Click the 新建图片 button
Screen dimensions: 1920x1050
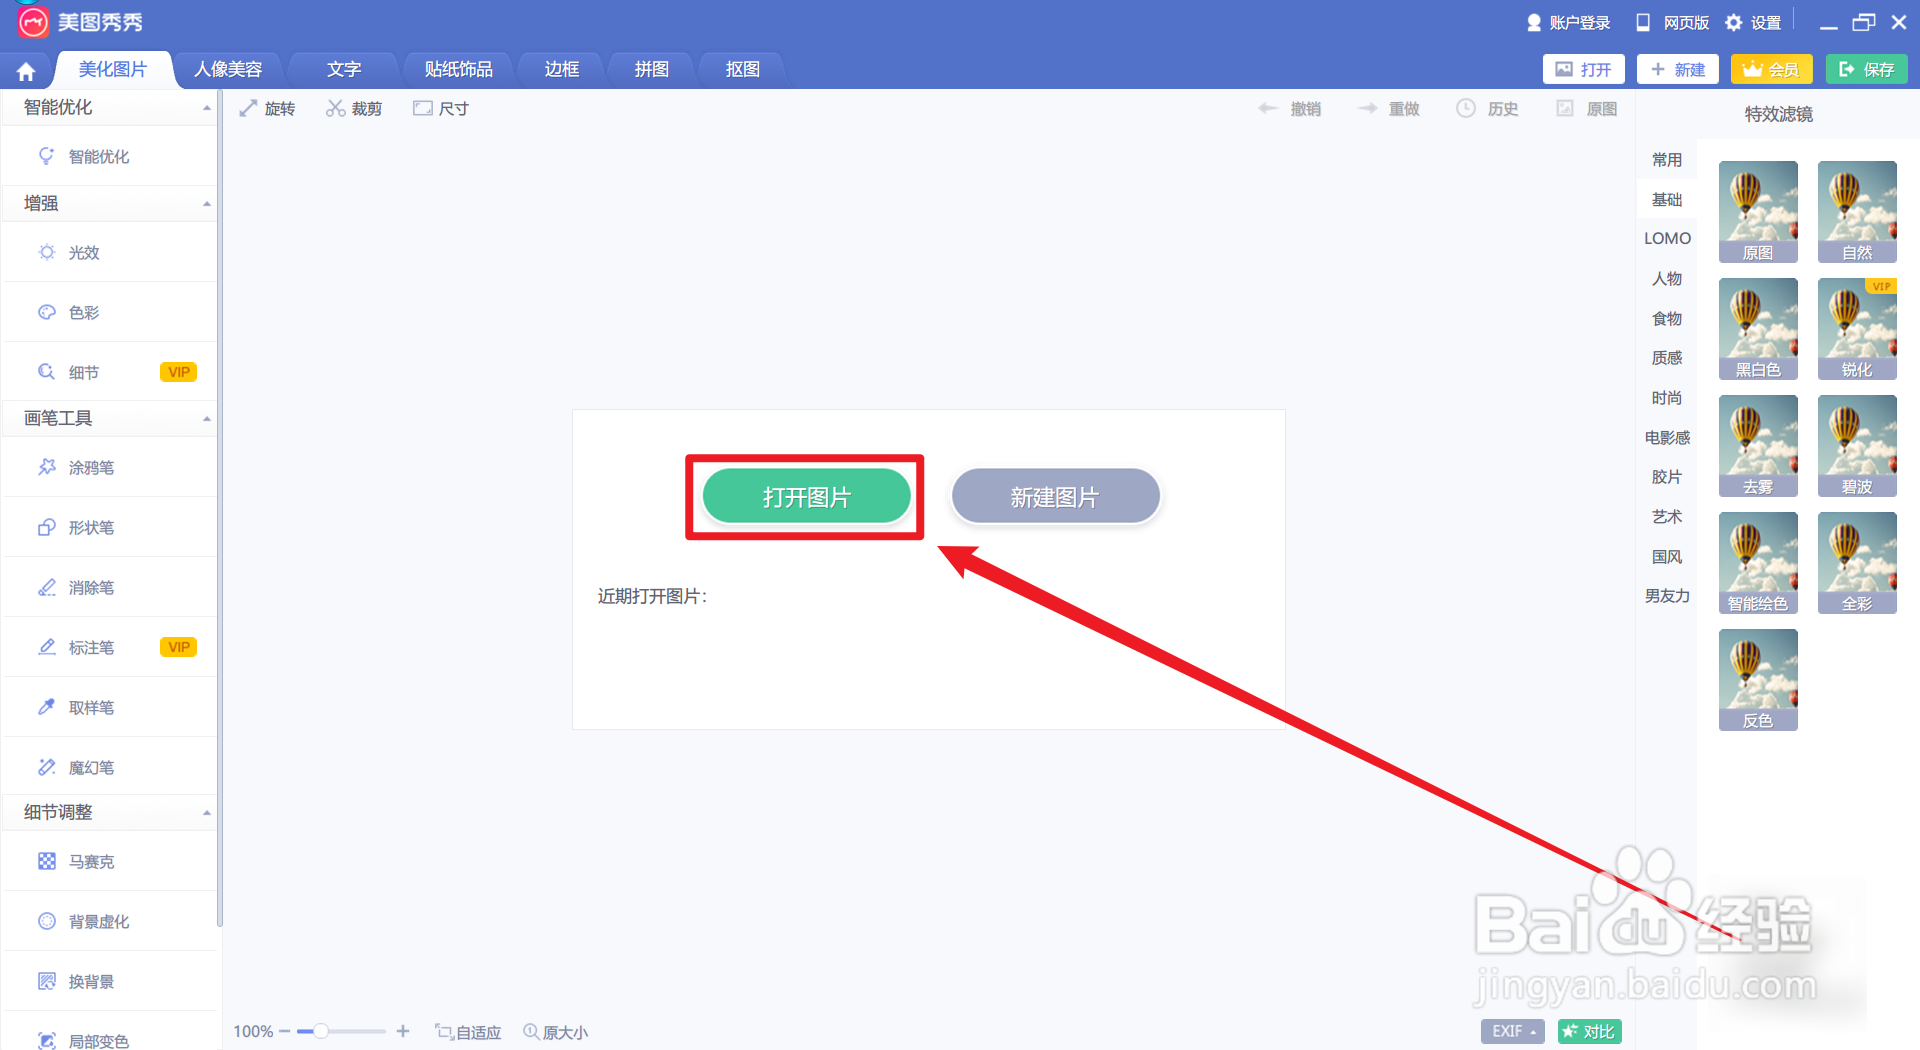pos(1055,497)
